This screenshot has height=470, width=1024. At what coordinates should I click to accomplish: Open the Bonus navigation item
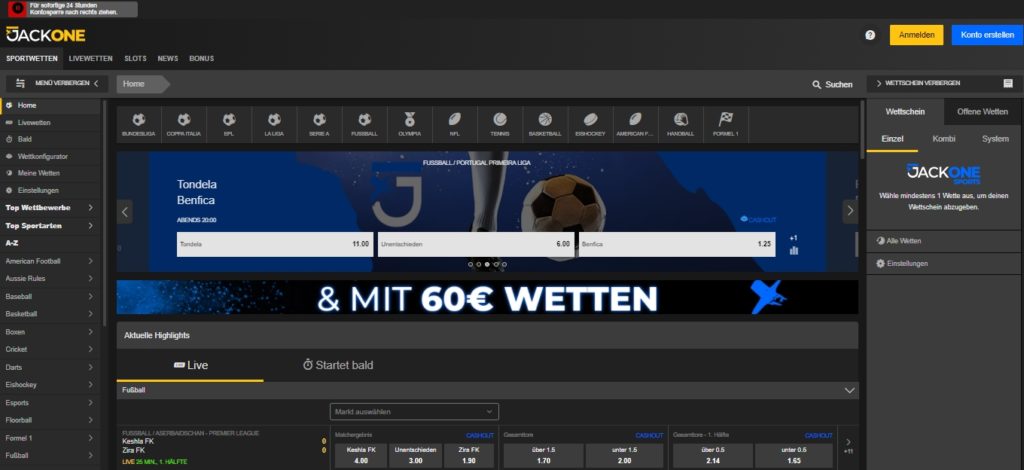(x=202, y=59)
